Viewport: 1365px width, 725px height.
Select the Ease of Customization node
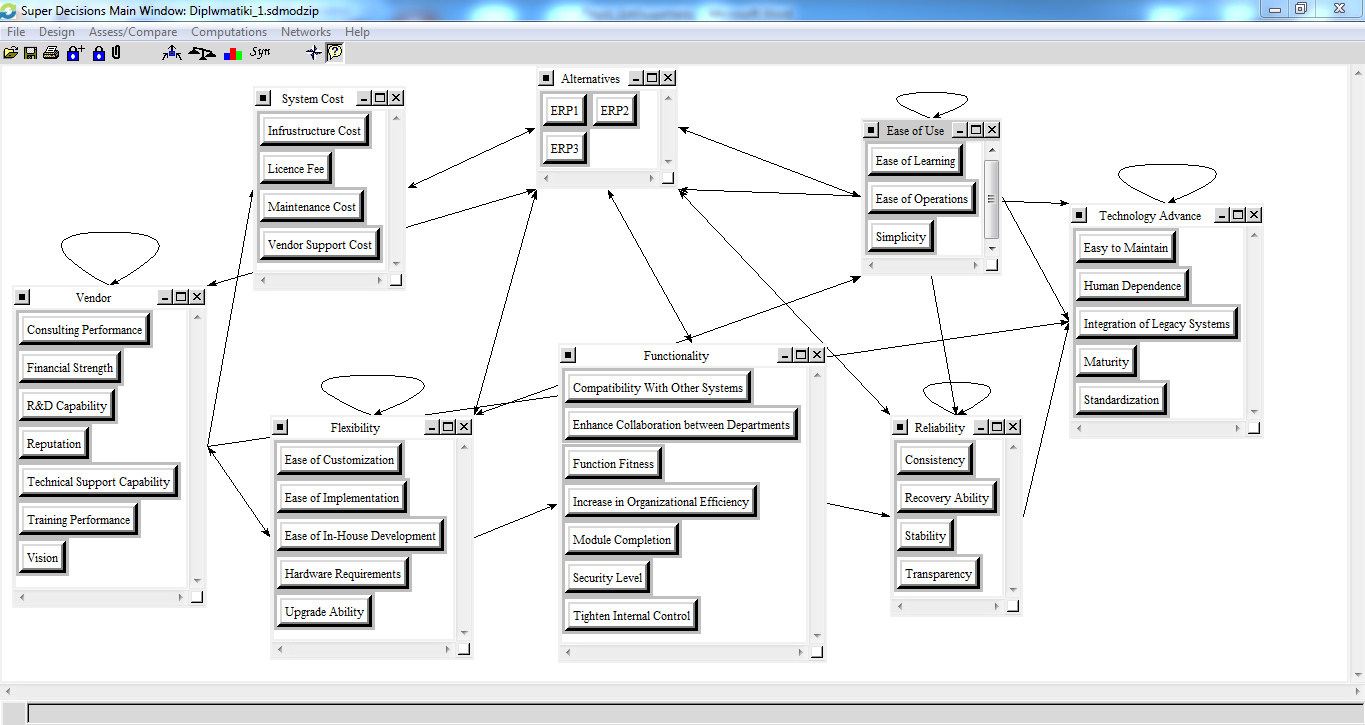(340, 460)
